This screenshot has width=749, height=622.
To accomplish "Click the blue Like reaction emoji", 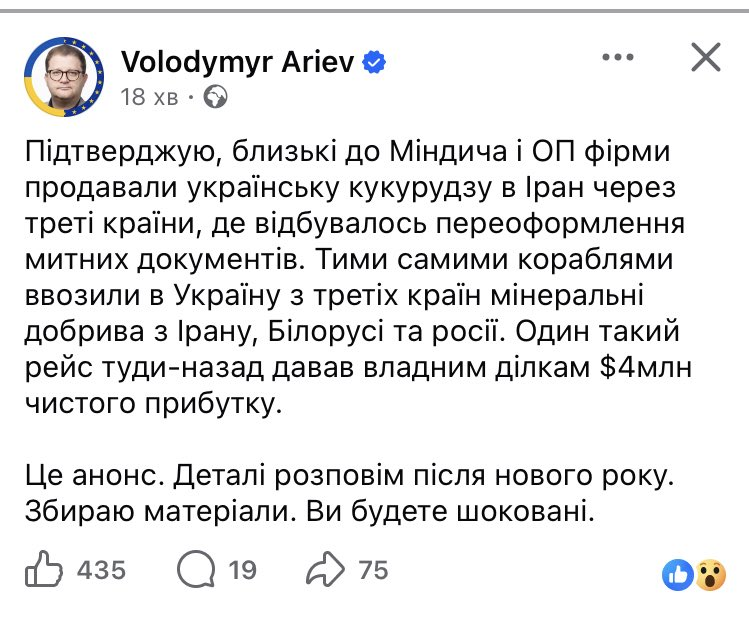I will (677, 574).
